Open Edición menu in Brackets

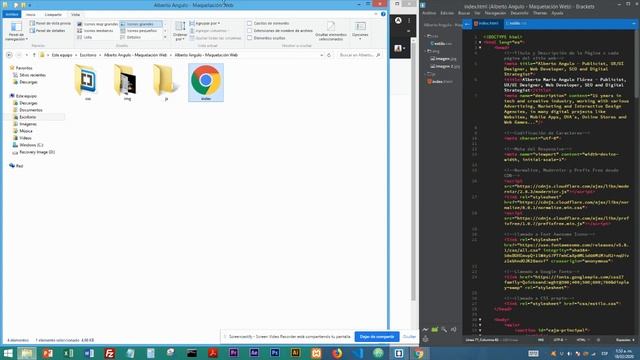coord(447,13)
